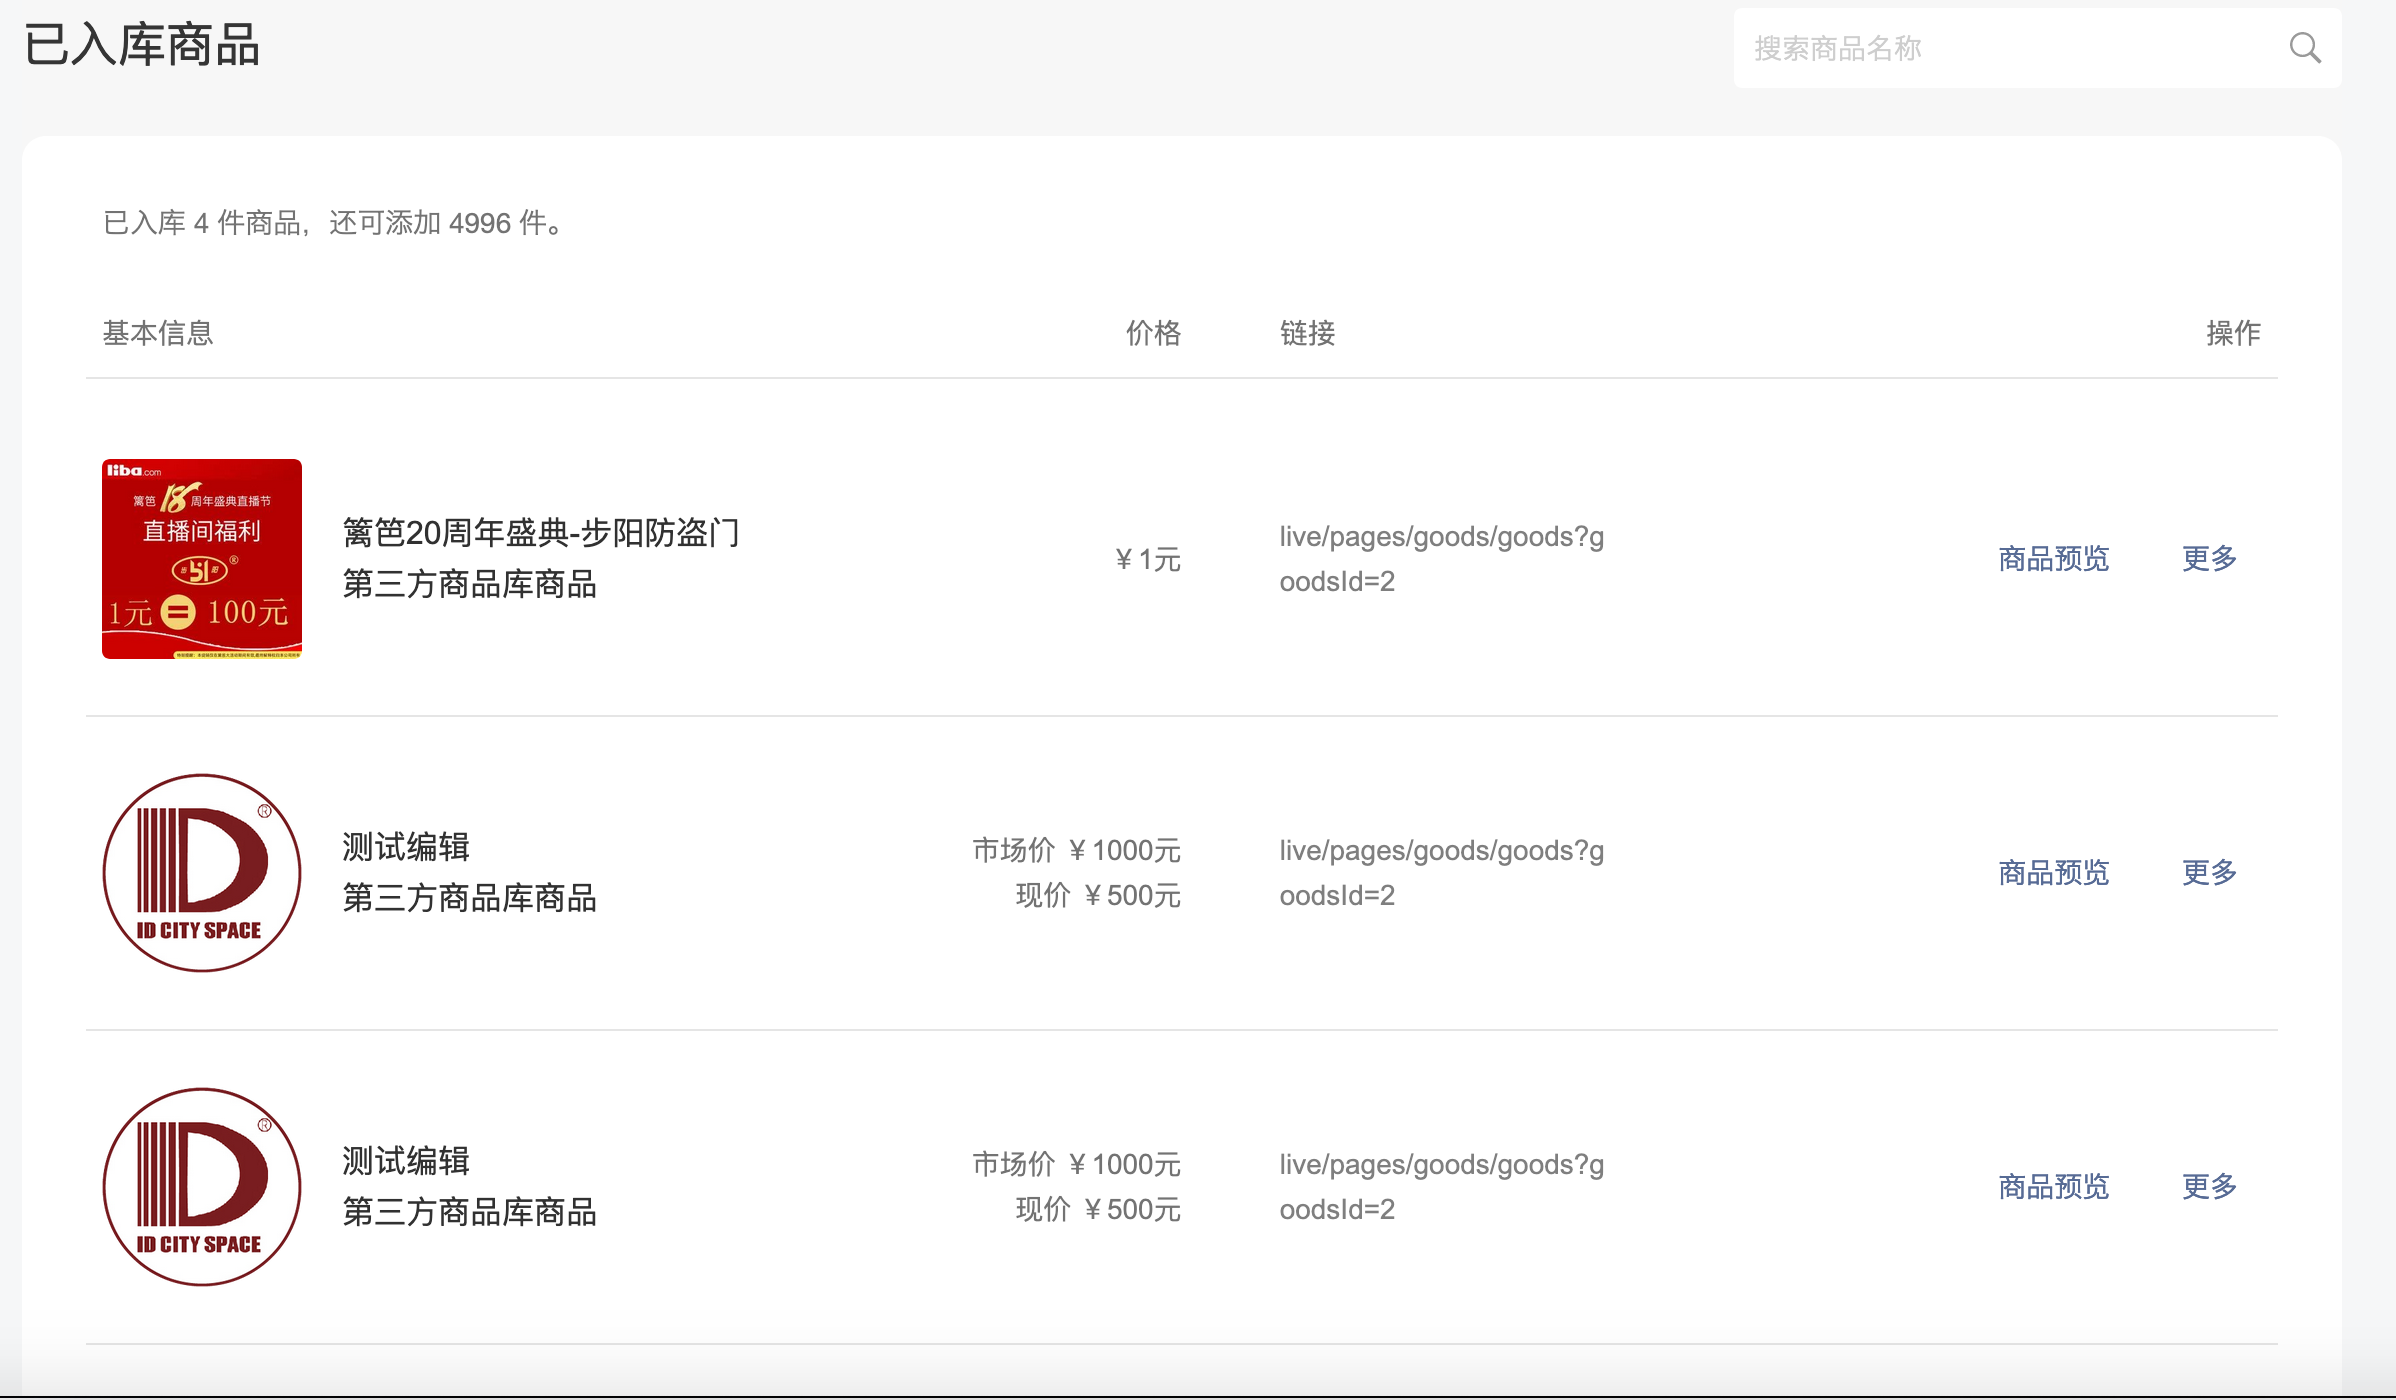The width and height of the screenshot is (2396, 1400).
Task: Click 商品预览 in the third row
Action: coord(2053,1187)
